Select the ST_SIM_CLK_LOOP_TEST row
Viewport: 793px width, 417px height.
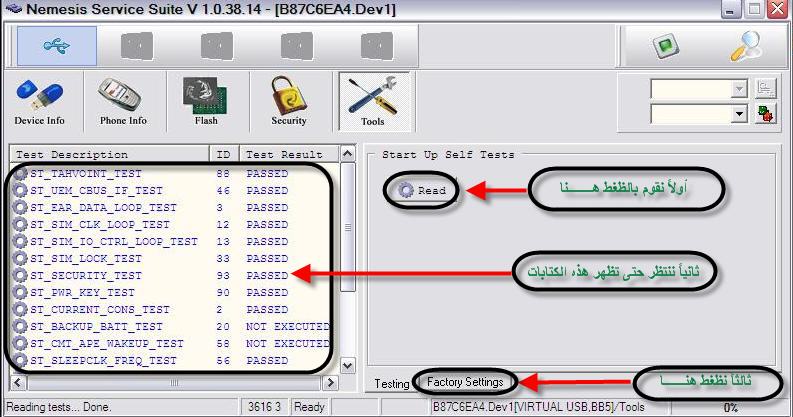click(x=175, y=224)
